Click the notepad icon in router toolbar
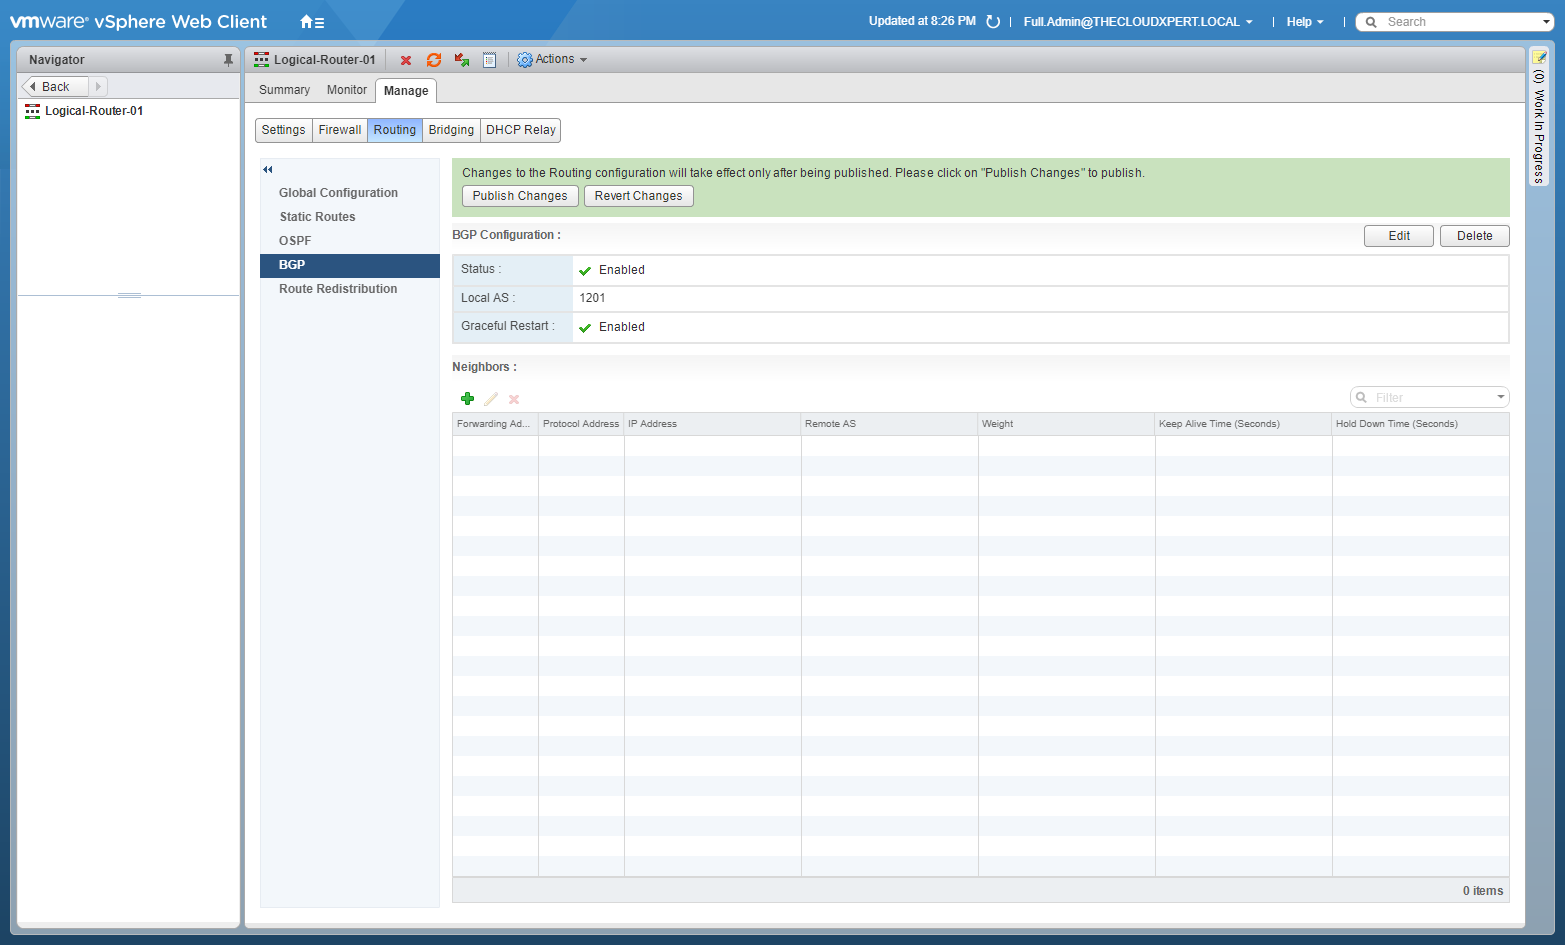Image resolution: width=1565 pixels, height=945 pixels. 489,61
